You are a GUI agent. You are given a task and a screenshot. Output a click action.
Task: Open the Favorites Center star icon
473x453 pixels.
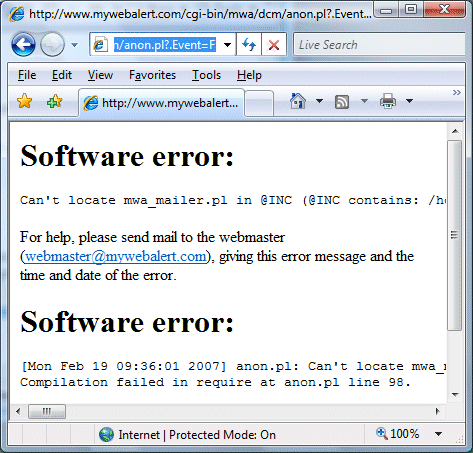tap(24, 101)
